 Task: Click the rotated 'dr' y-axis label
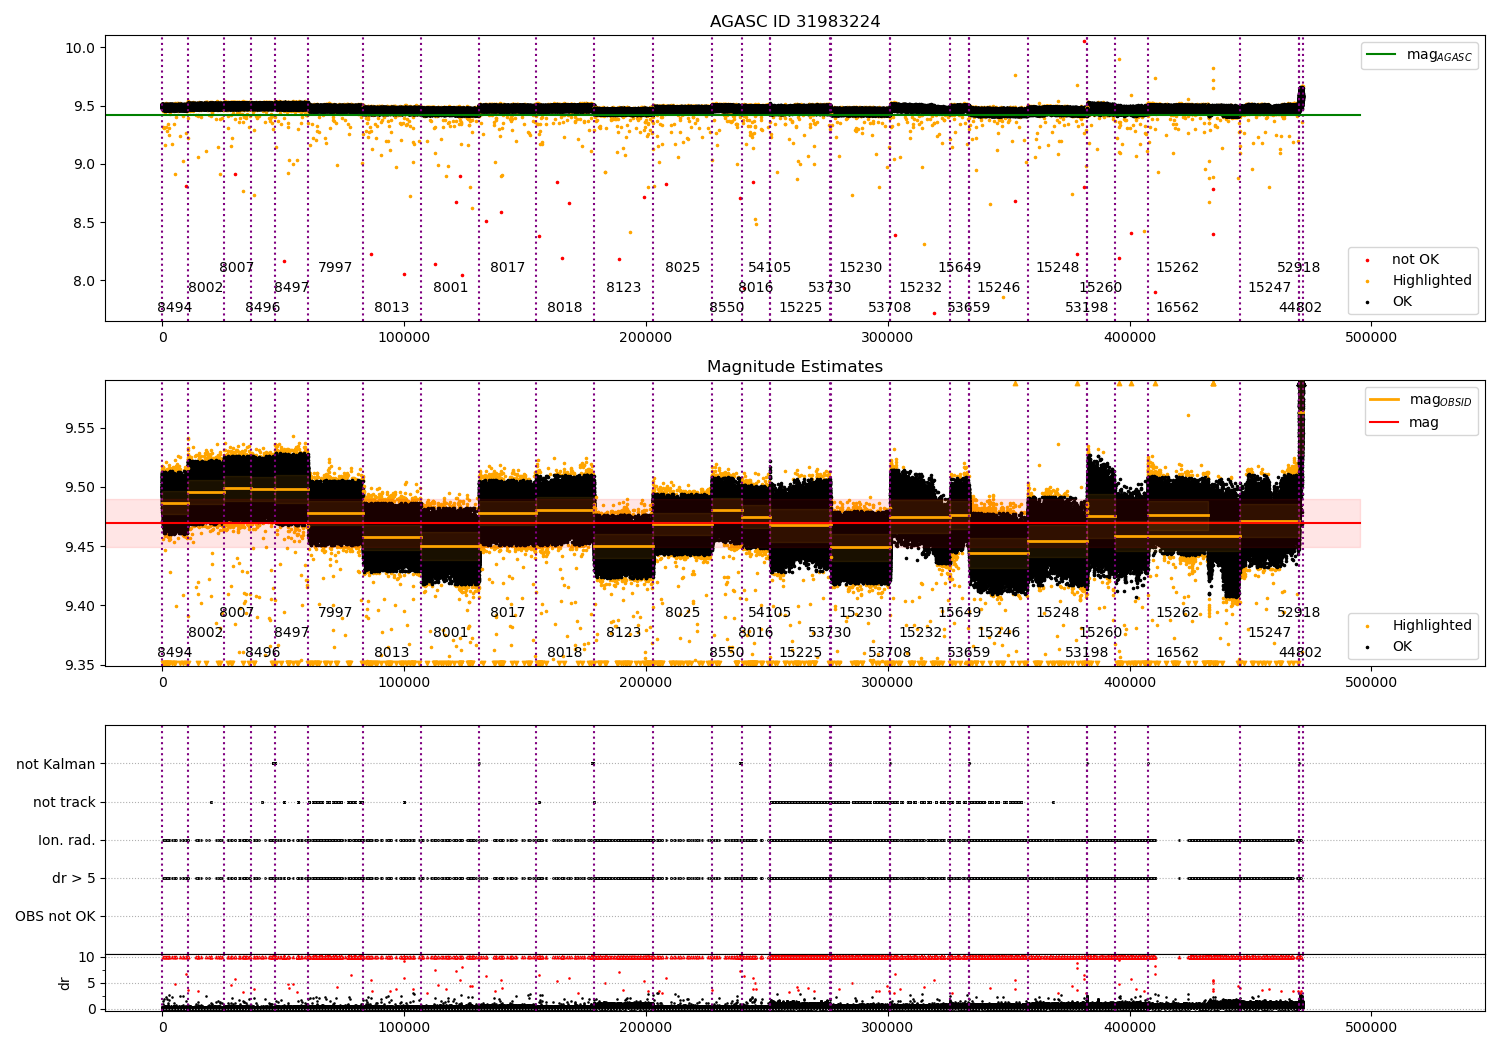tap(65, 983)
